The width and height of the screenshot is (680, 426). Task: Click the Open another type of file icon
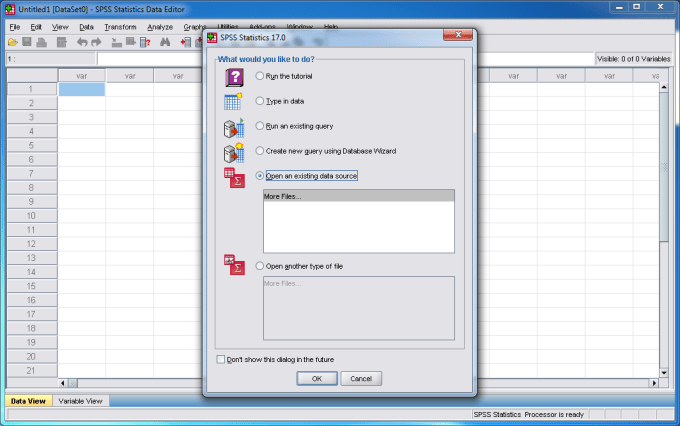(x=234, y=265)
